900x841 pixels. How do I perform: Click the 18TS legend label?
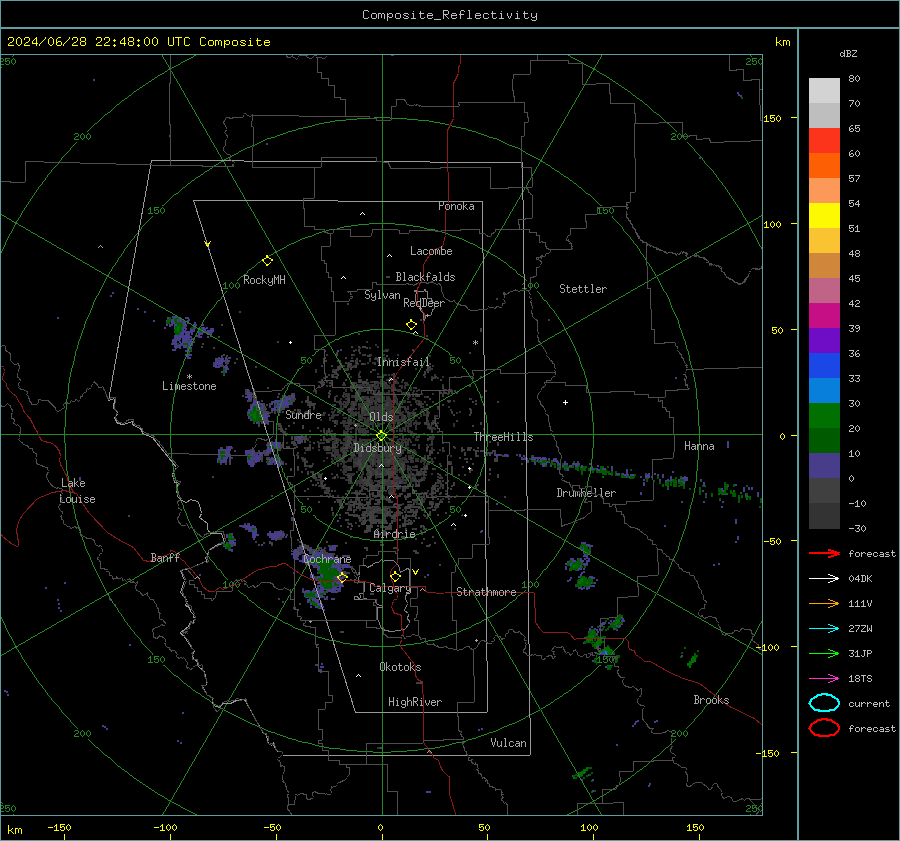pyautogui.click(x=860, y=679)
